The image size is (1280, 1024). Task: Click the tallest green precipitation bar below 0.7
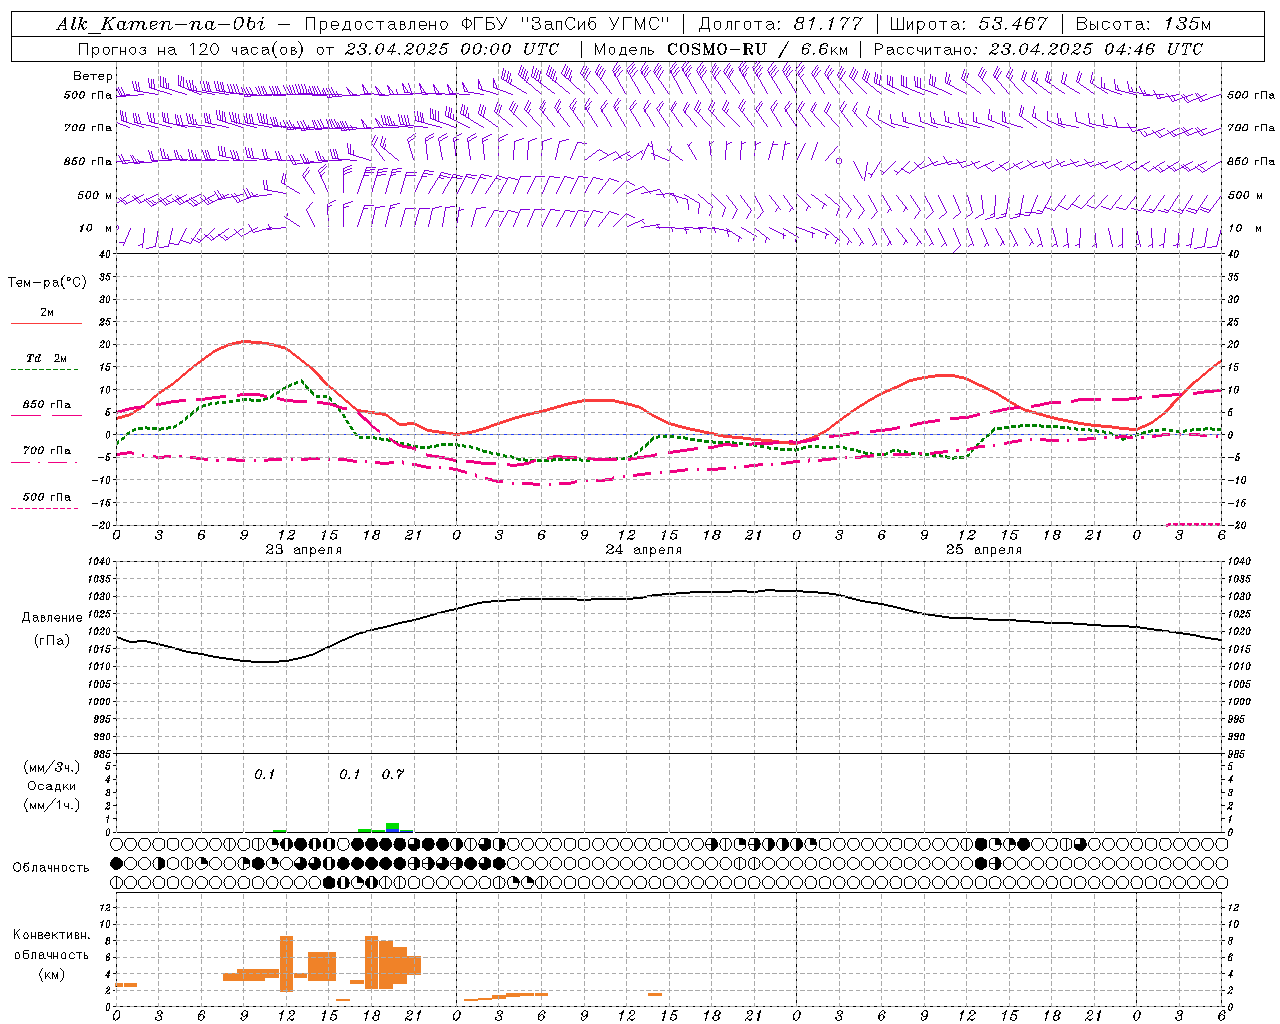tap(392, 827)
